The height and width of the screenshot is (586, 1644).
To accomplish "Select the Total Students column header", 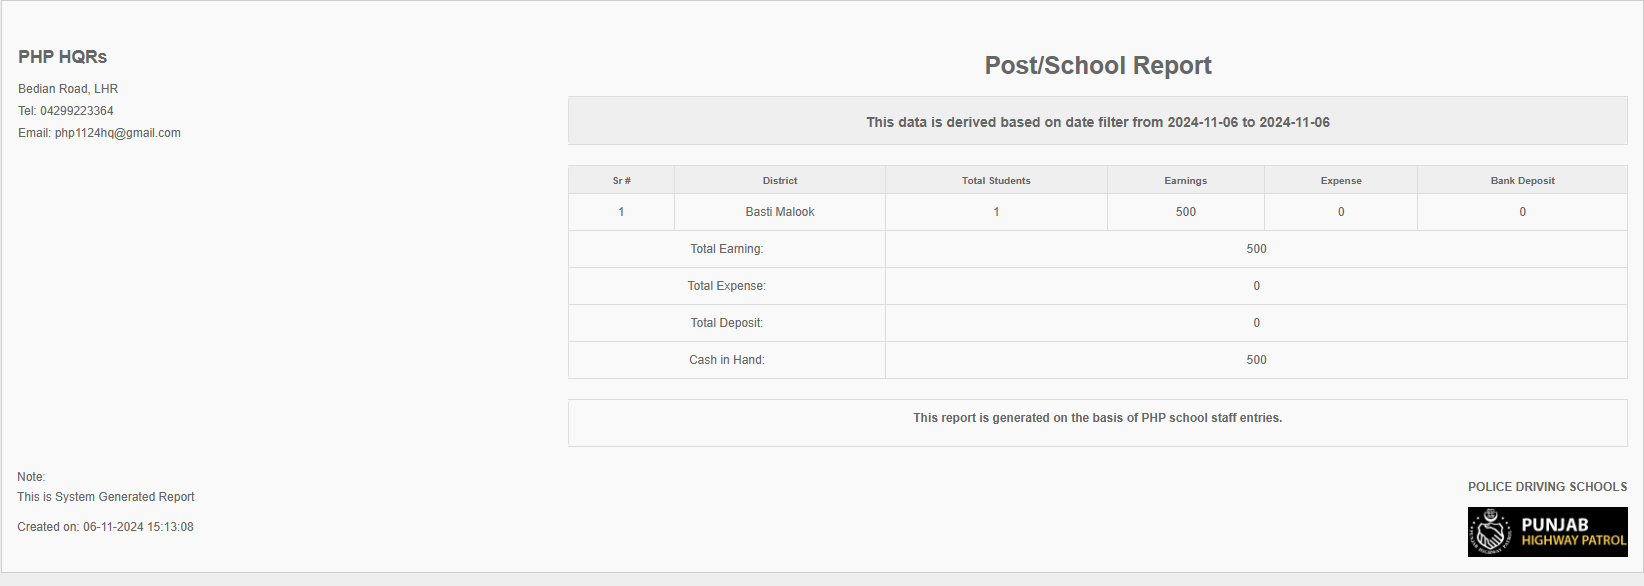I will pyautogui.click(x=995, y=181).
